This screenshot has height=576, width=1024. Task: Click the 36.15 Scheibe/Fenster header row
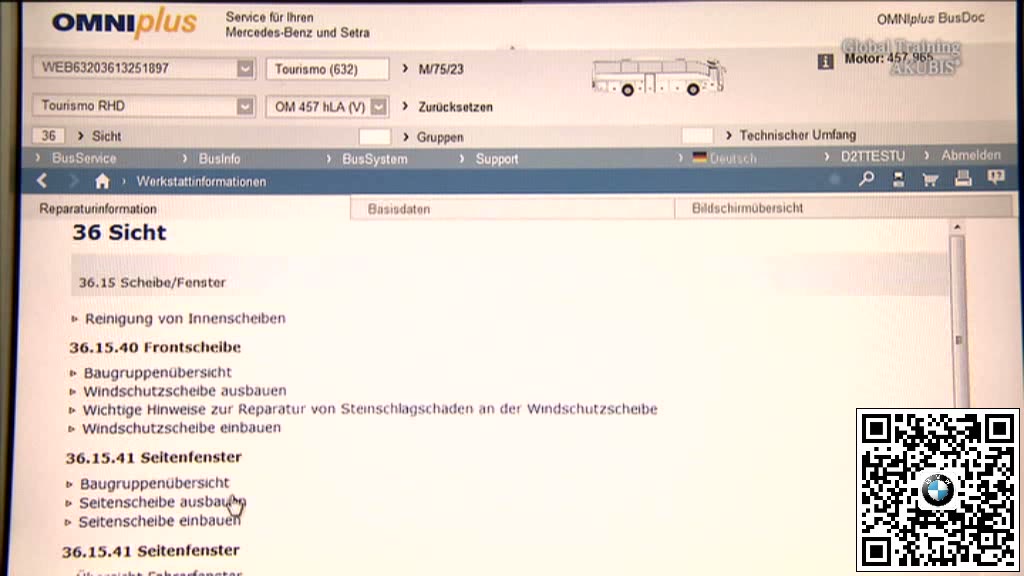pos(509,275)
